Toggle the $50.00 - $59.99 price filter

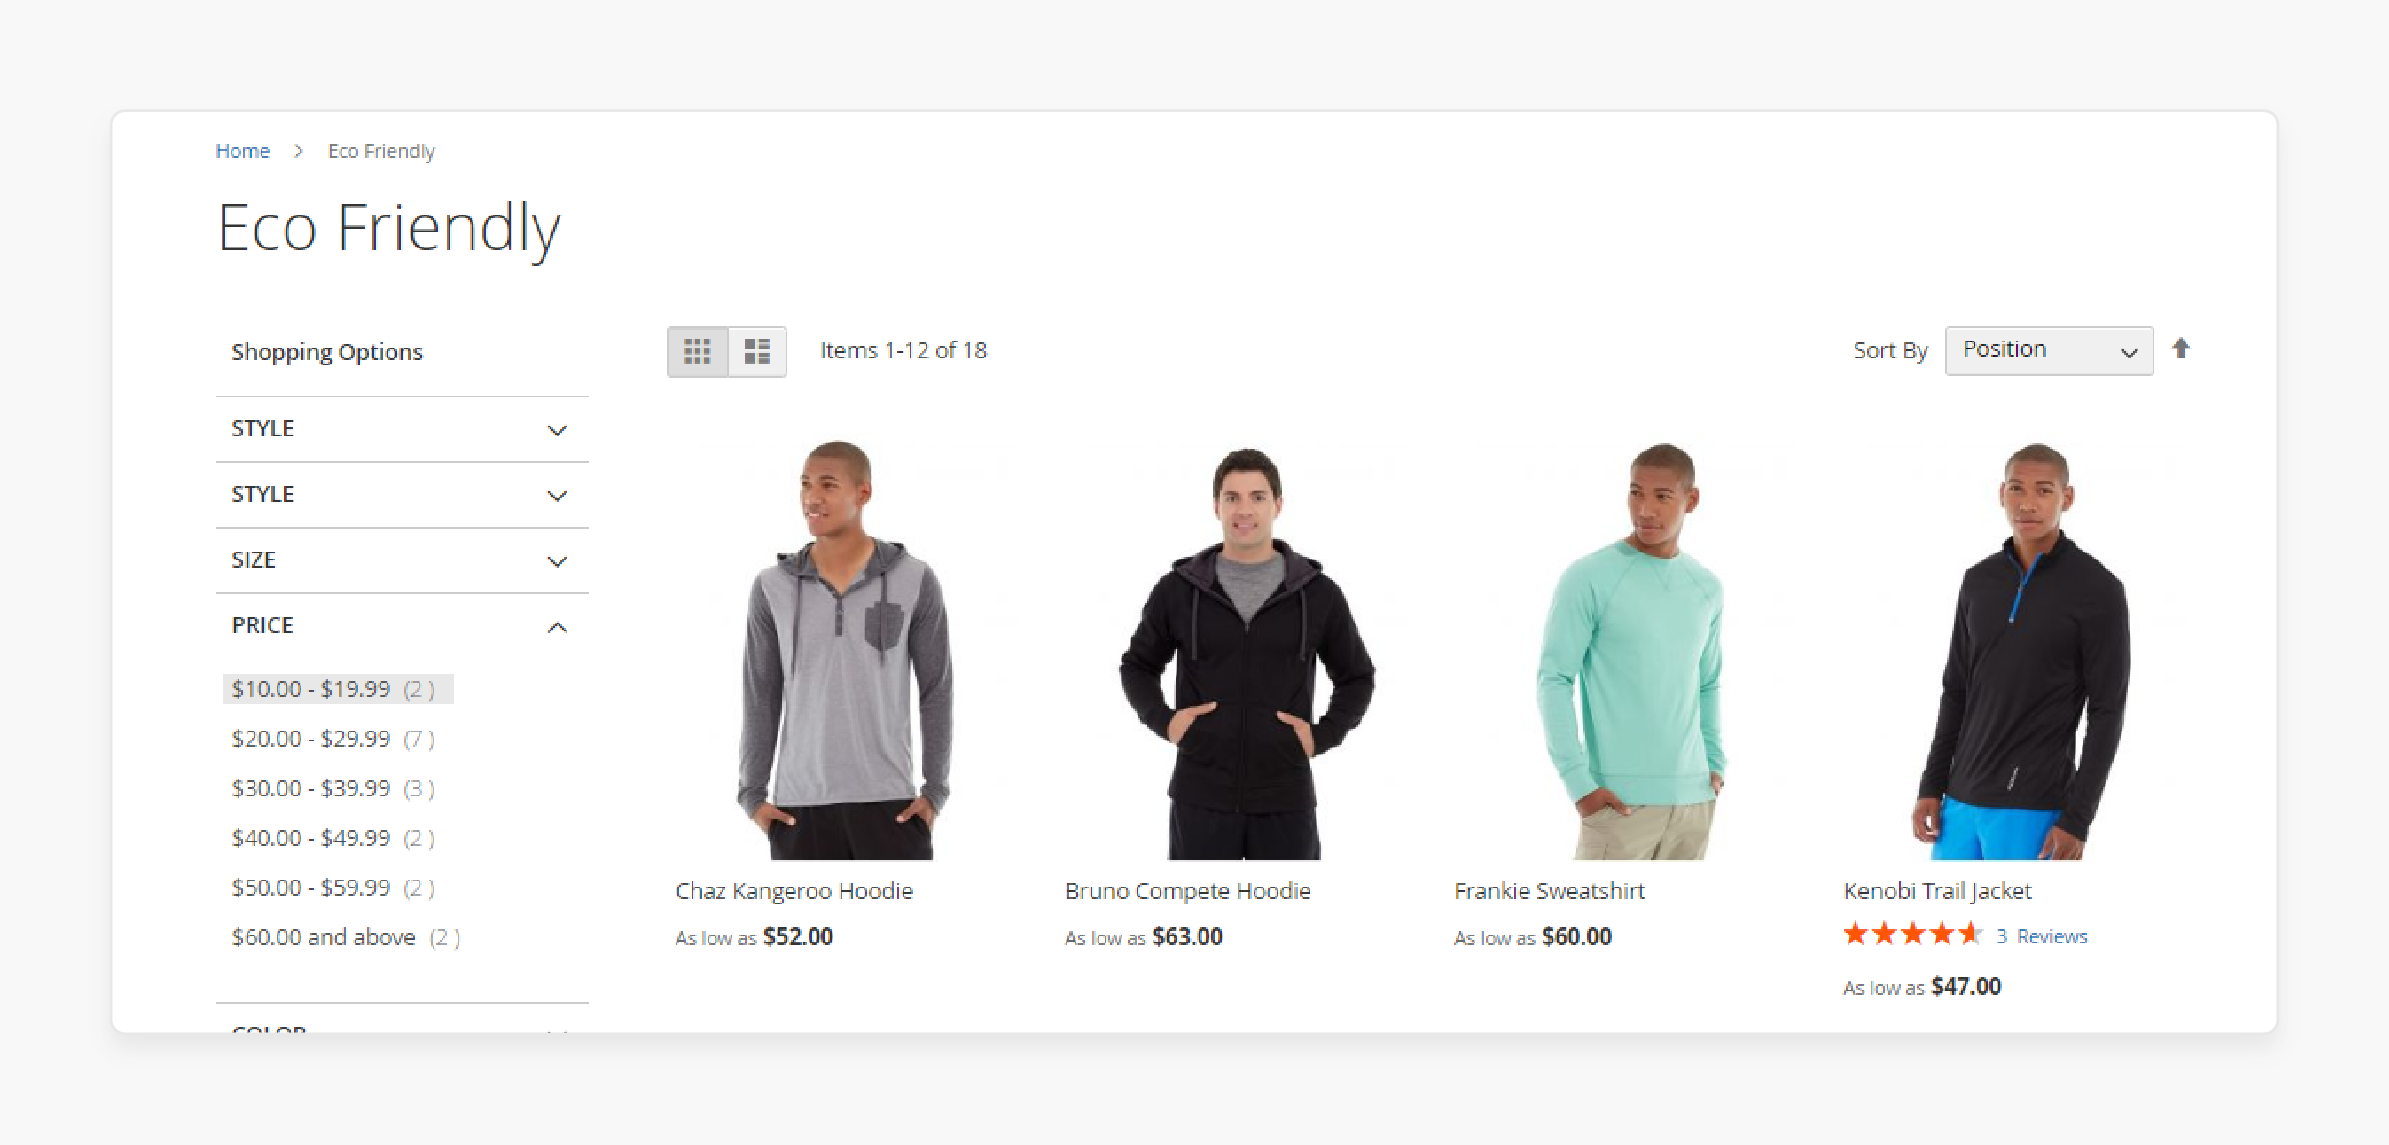309,885
